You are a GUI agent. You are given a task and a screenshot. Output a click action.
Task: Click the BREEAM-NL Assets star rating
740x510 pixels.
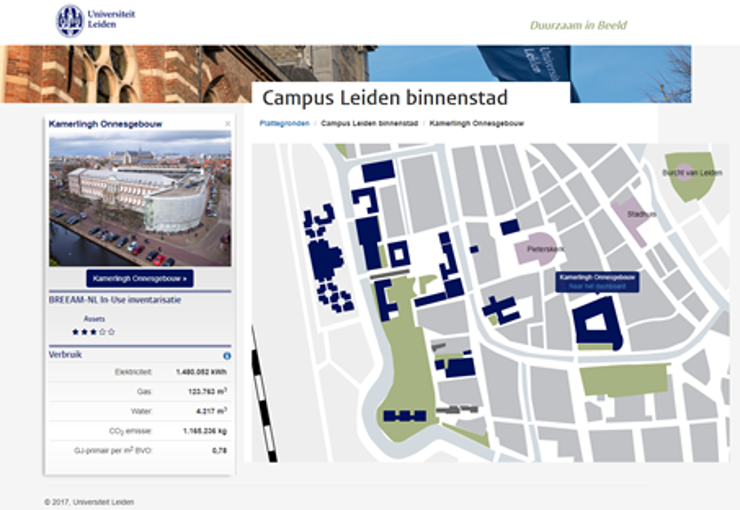coord(93,332)
